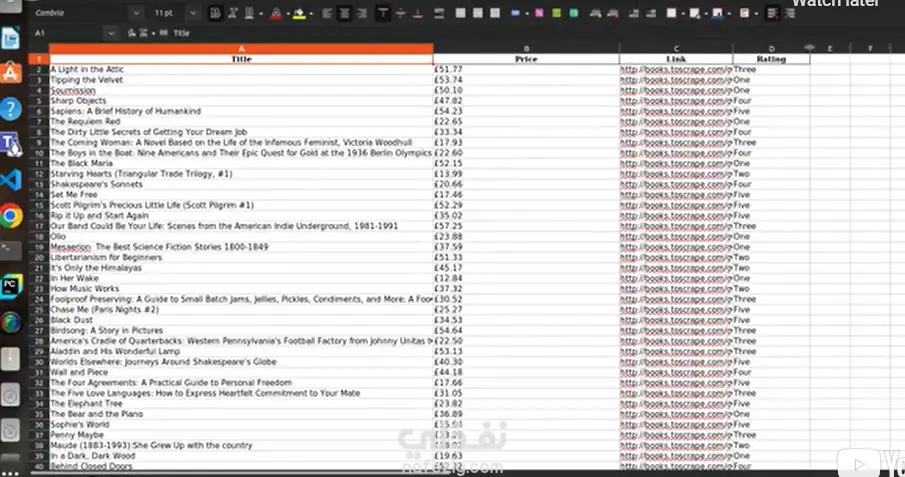Toggle Underline formatting in the toolbar
This screenshot has height=477, width=905.
[x=249, y=13]
